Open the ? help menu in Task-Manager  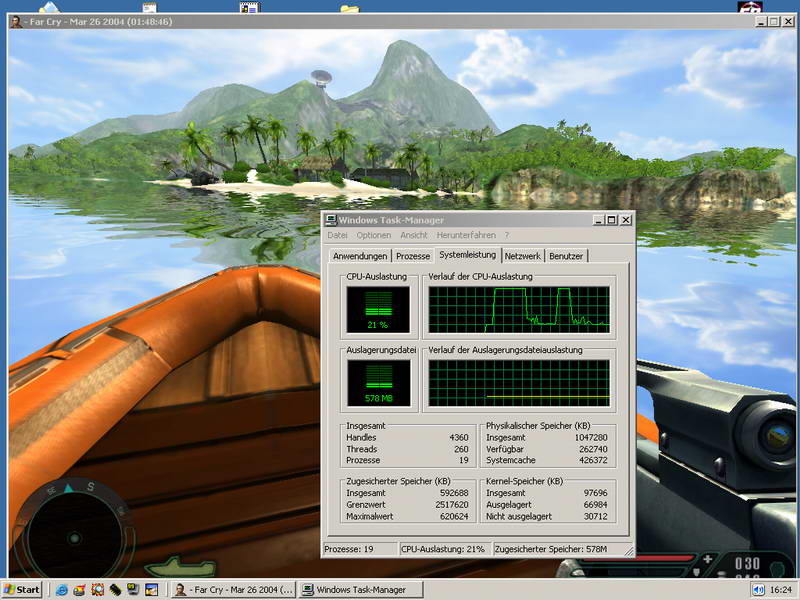pyautogui.click(x=507, y=235)
